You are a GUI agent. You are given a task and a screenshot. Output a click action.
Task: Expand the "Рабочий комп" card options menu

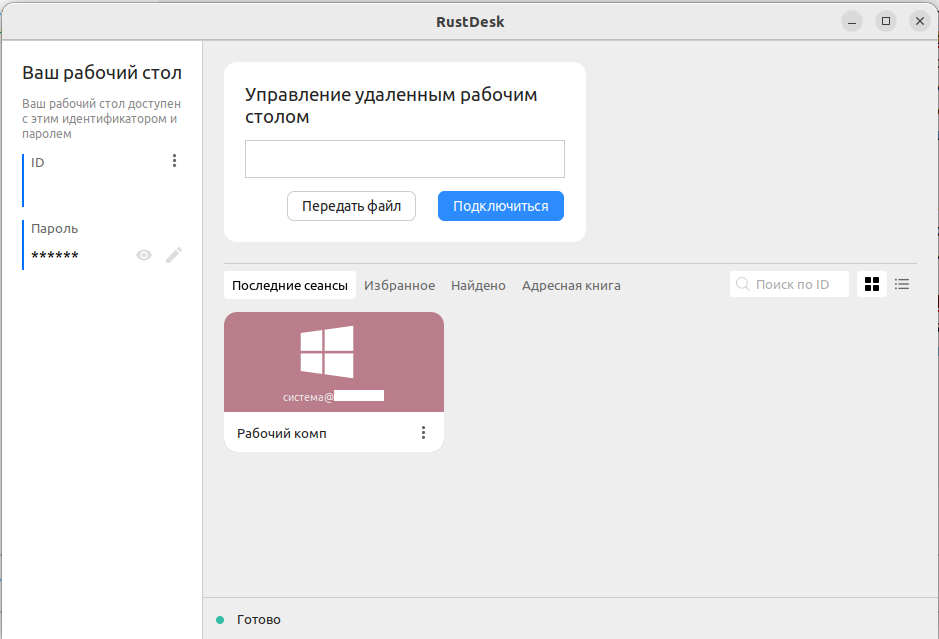point(423,433)
